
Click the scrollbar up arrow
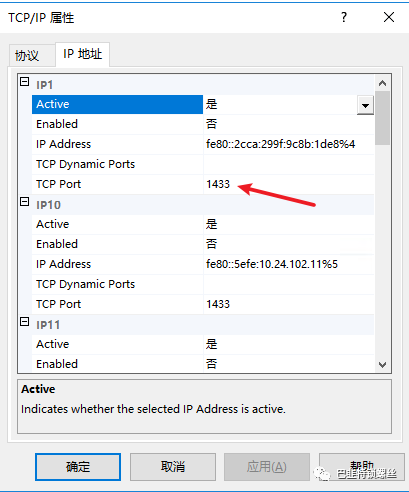click(x=383, y=83)
